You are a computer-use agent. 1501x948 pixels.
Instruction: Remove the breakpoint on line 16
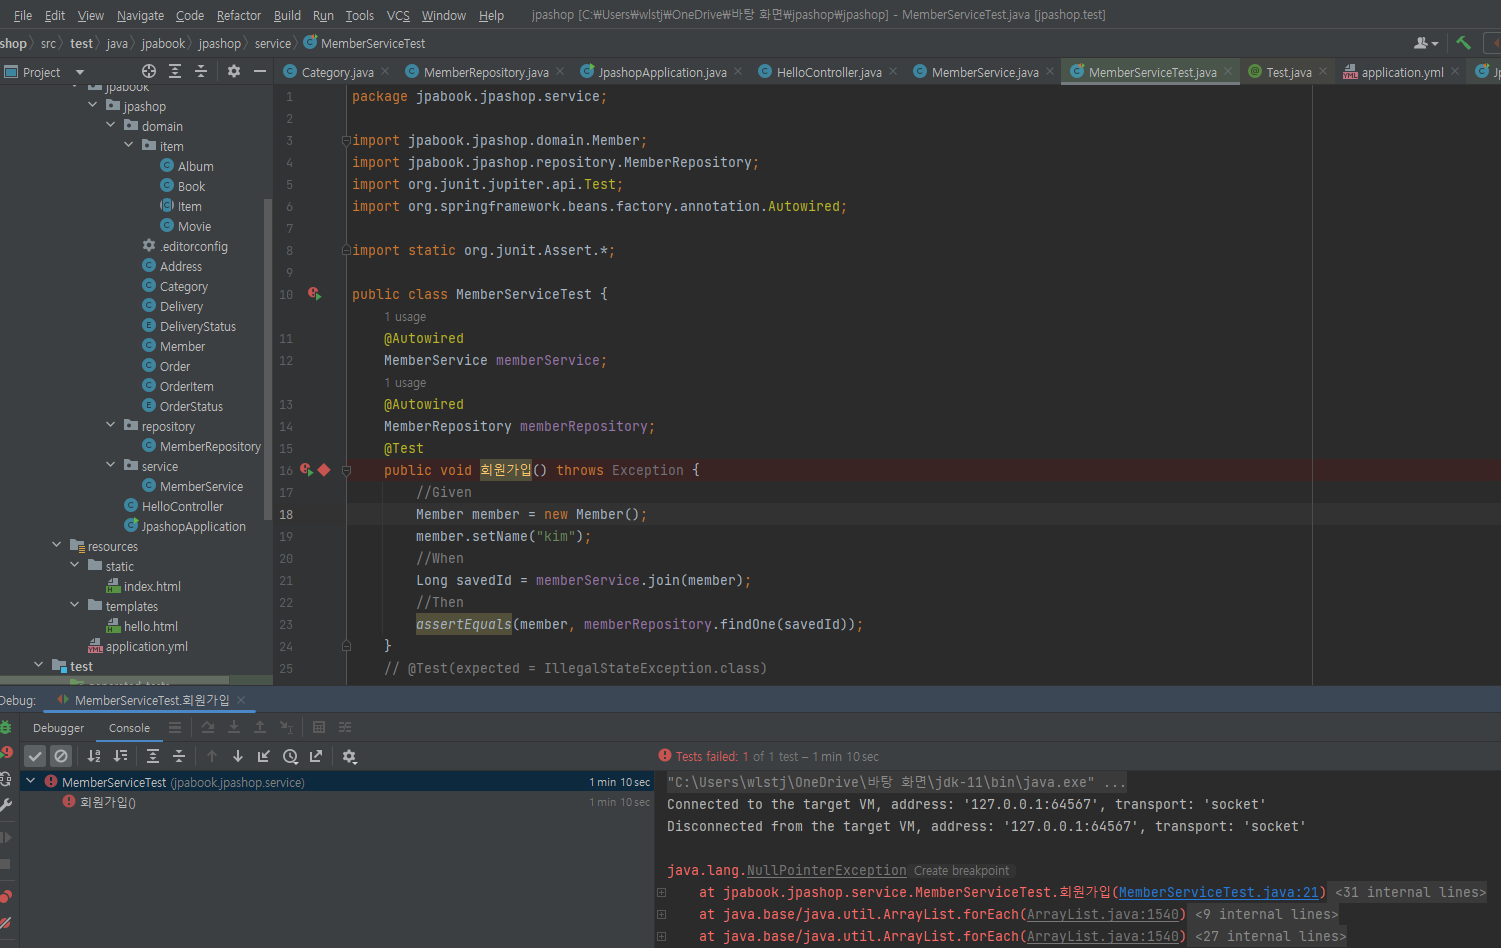pos(324,470)
